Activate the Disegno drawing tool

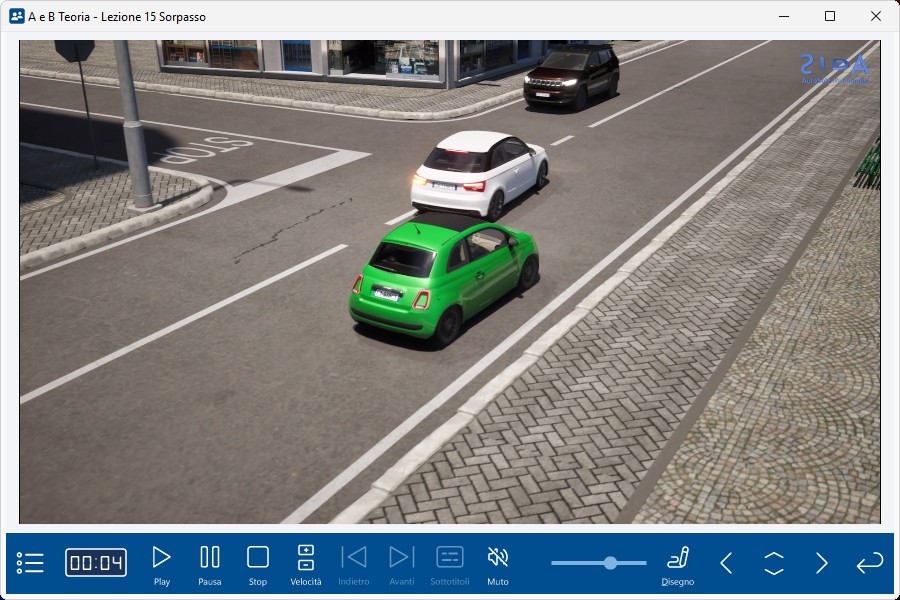pyautogui.click(x=678, y=563)
